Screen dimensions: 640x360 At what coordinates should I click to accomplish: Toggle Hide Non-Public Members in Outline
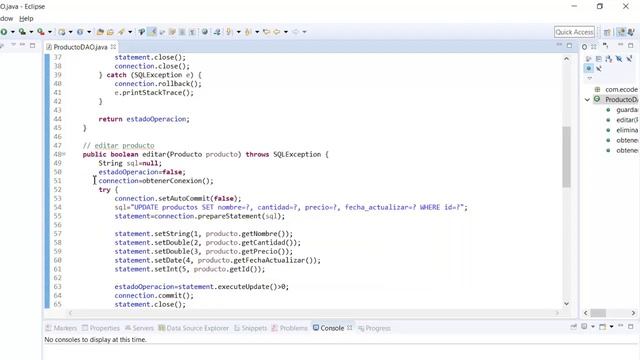pyautogui.click(x=589, y=68)
